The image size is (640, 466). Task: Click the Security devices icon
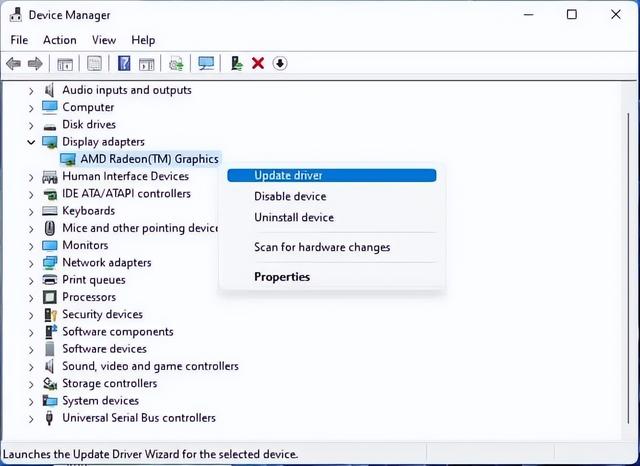[x=50, y=315]
